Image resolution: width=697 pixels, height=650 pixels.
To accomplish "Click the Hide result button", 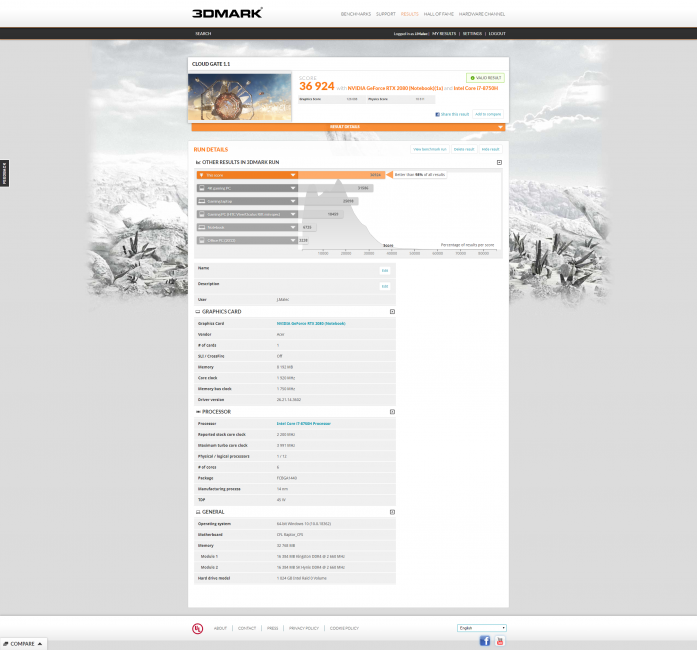I will (491, 149).
